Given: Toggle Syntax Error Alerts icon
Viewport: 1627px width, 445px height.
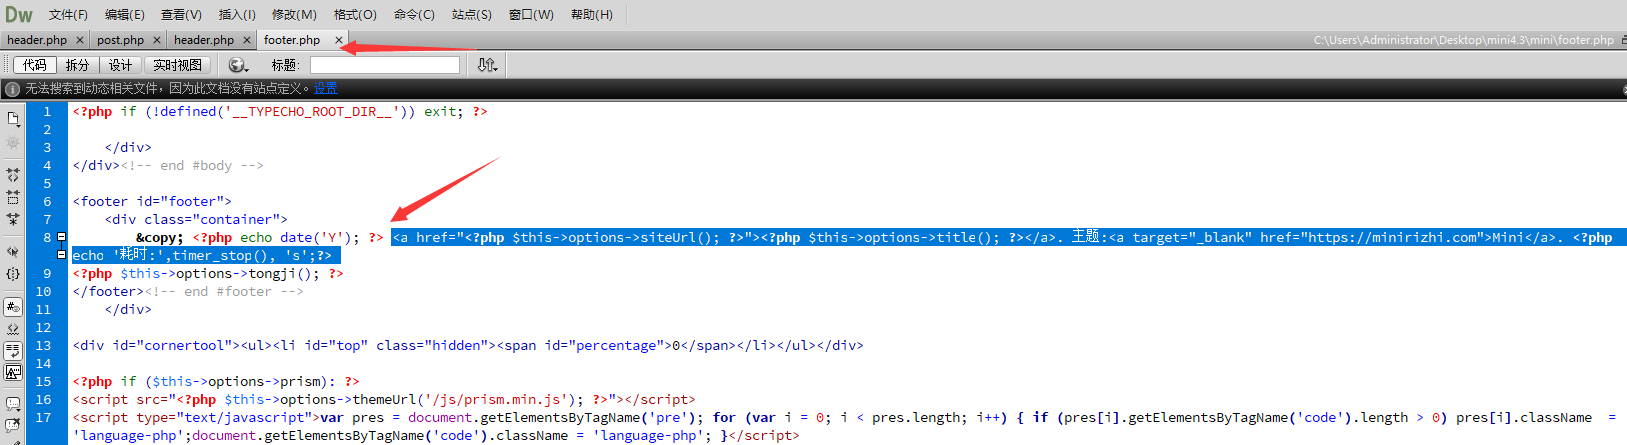Looking at the screenshot, I should (x=13, y=372).
